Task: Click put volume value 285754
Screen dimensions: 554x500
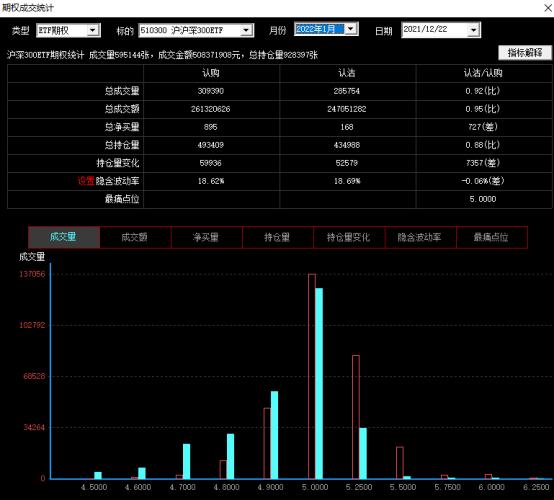Action: click(347, 91)
